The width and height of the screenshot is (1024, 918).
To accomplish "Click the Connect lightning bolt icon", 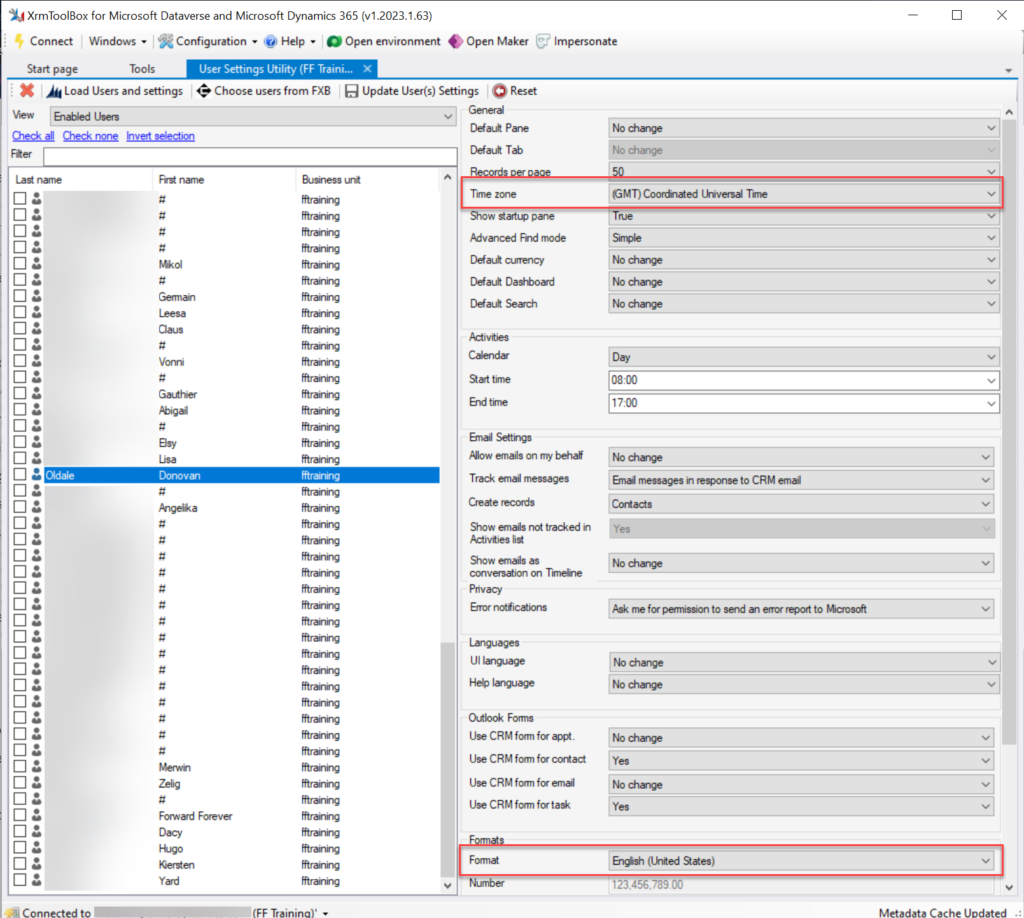I will coord(19,41).
